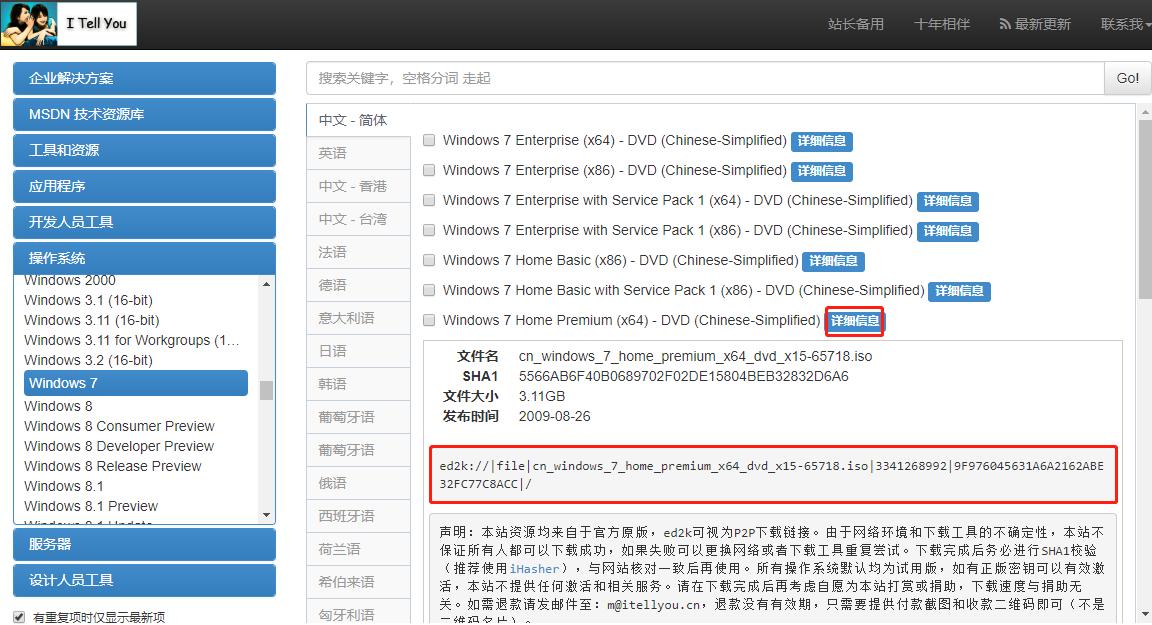The image size is (1152, 625).
Task: Open 详细信息 for Windows 7 Enterprise SP1 (x86)
Action: click(947, 231)
